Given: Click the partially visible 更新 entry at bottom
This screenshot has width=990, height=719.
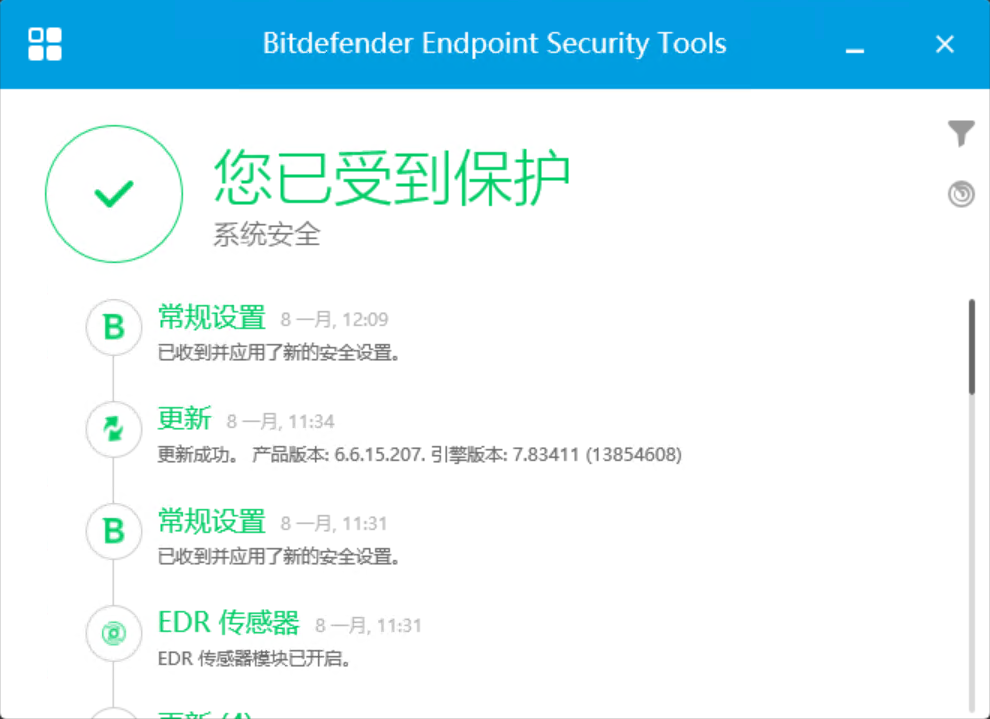Looking at the screenshot, I should click(x=205, y=714).
